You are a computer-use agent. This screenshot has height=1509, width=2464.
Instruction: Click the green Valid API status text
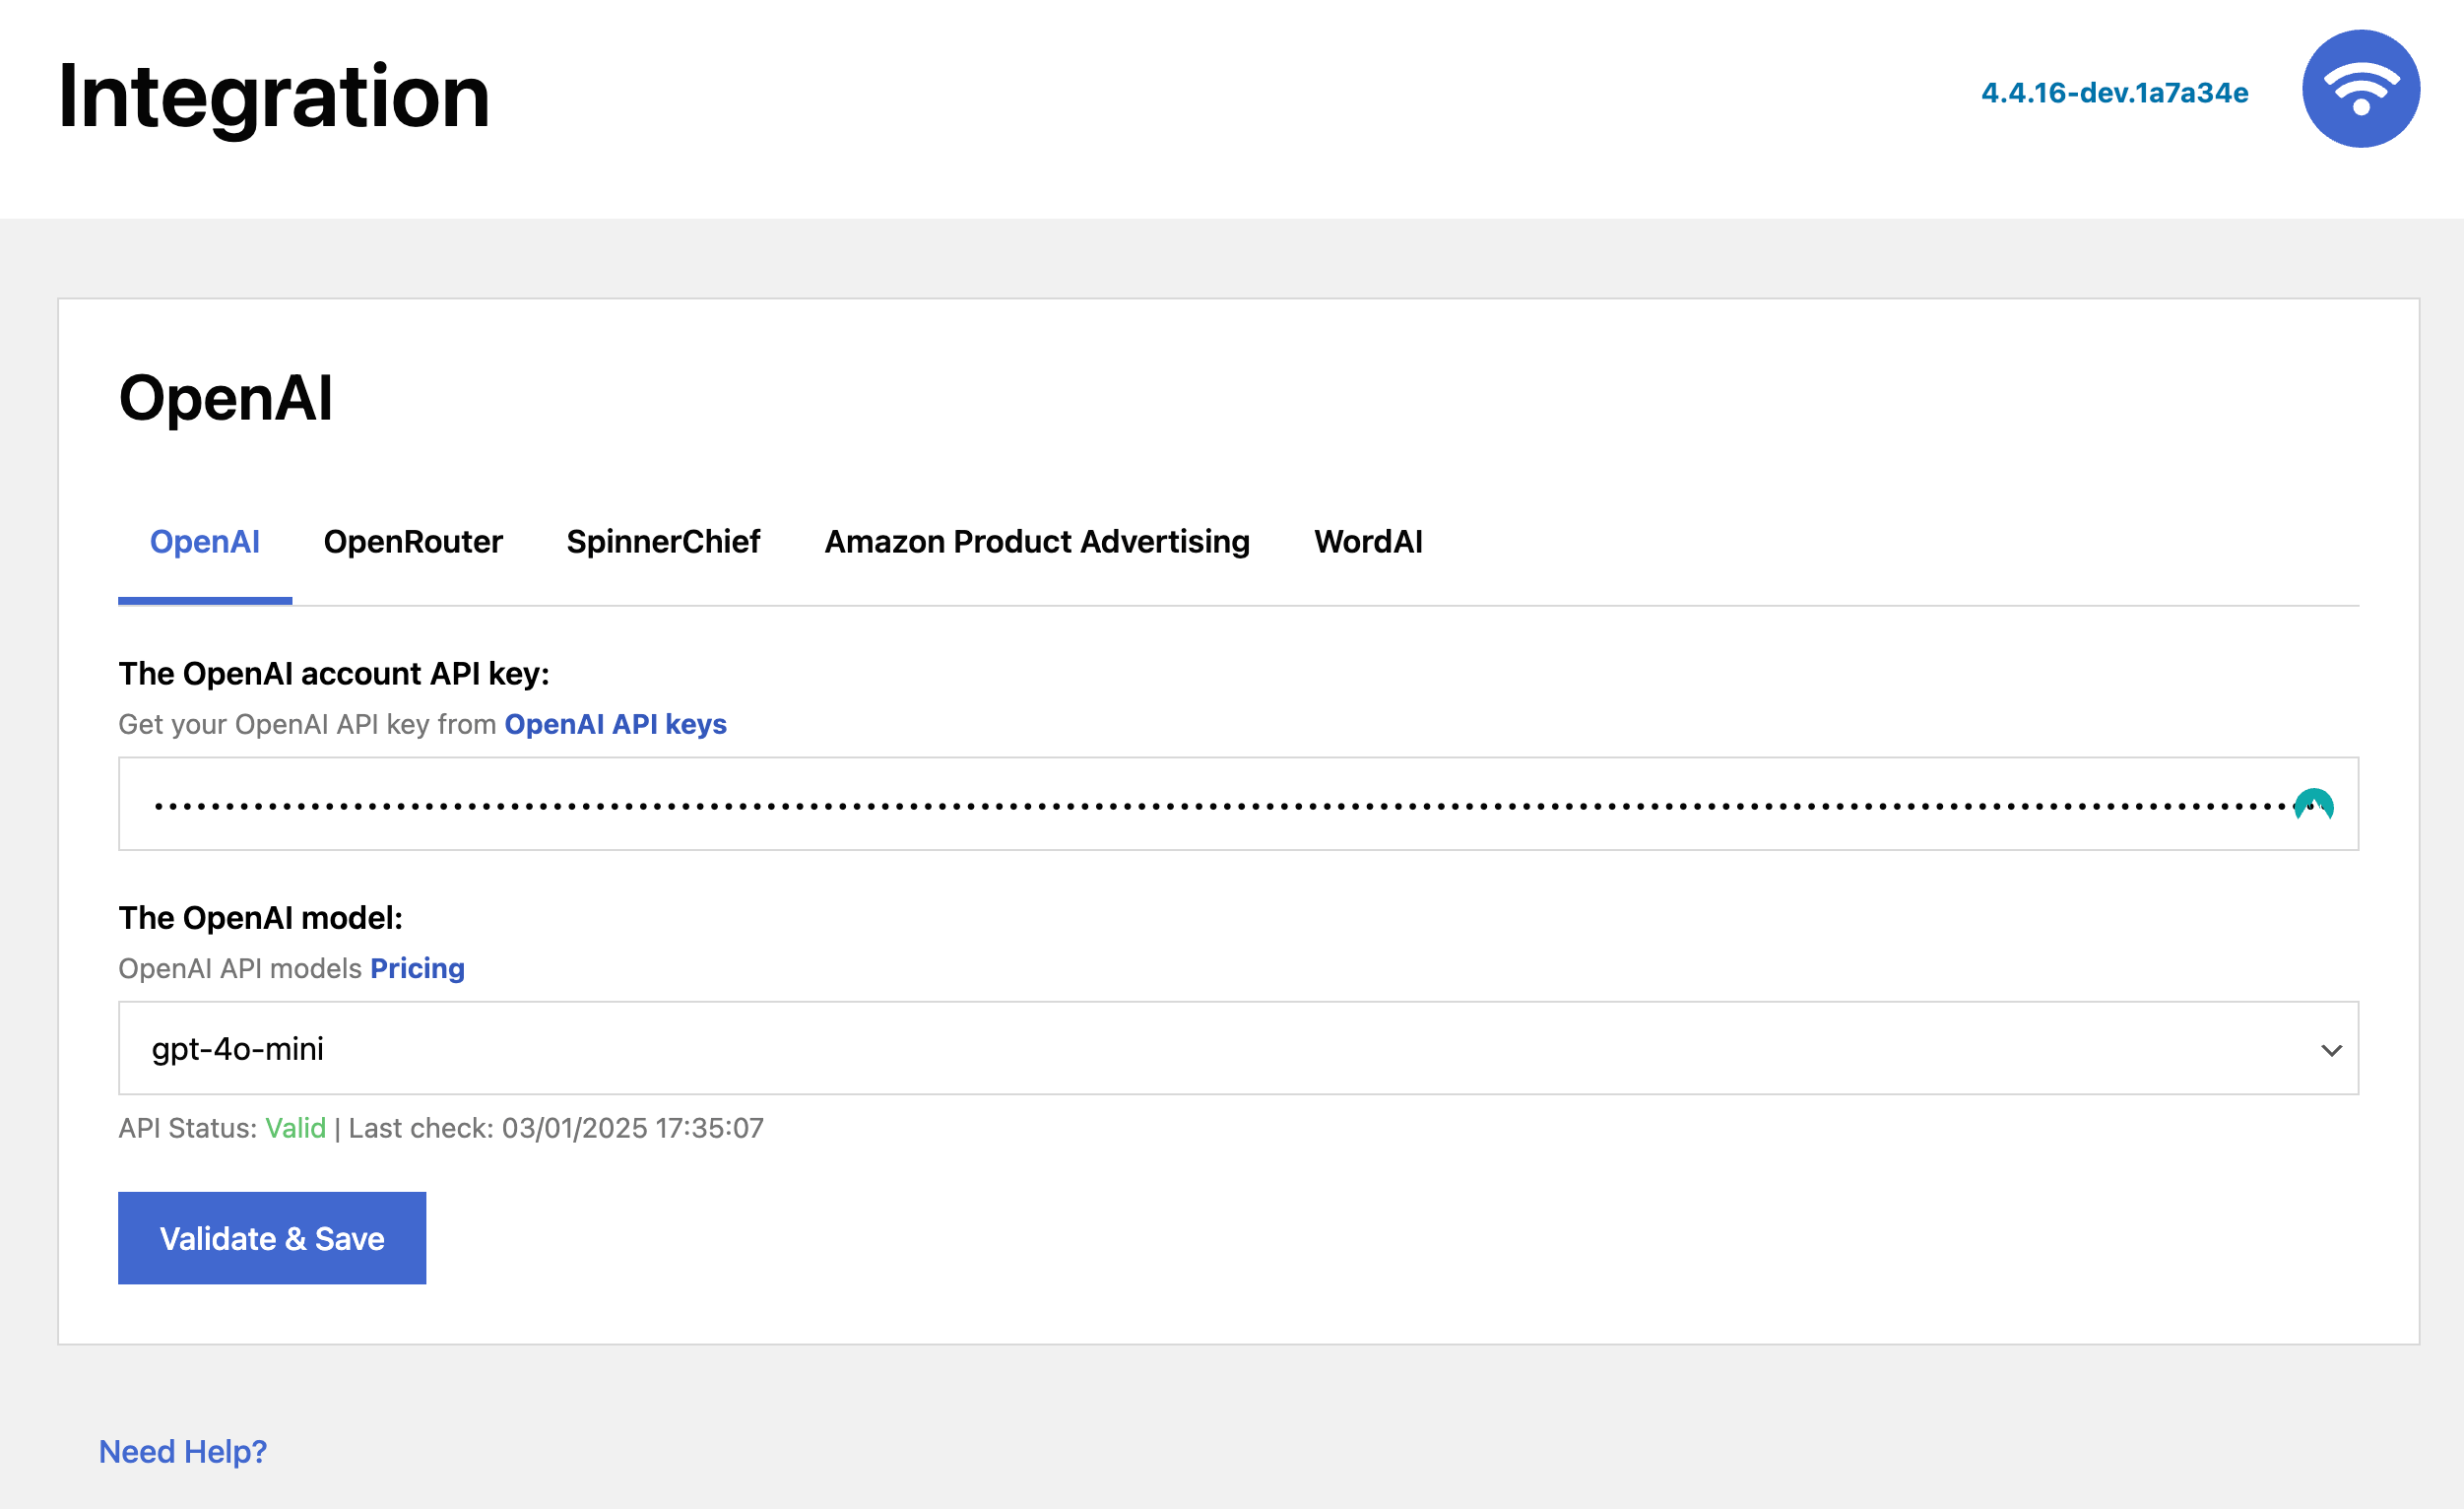pos(295,1128)
